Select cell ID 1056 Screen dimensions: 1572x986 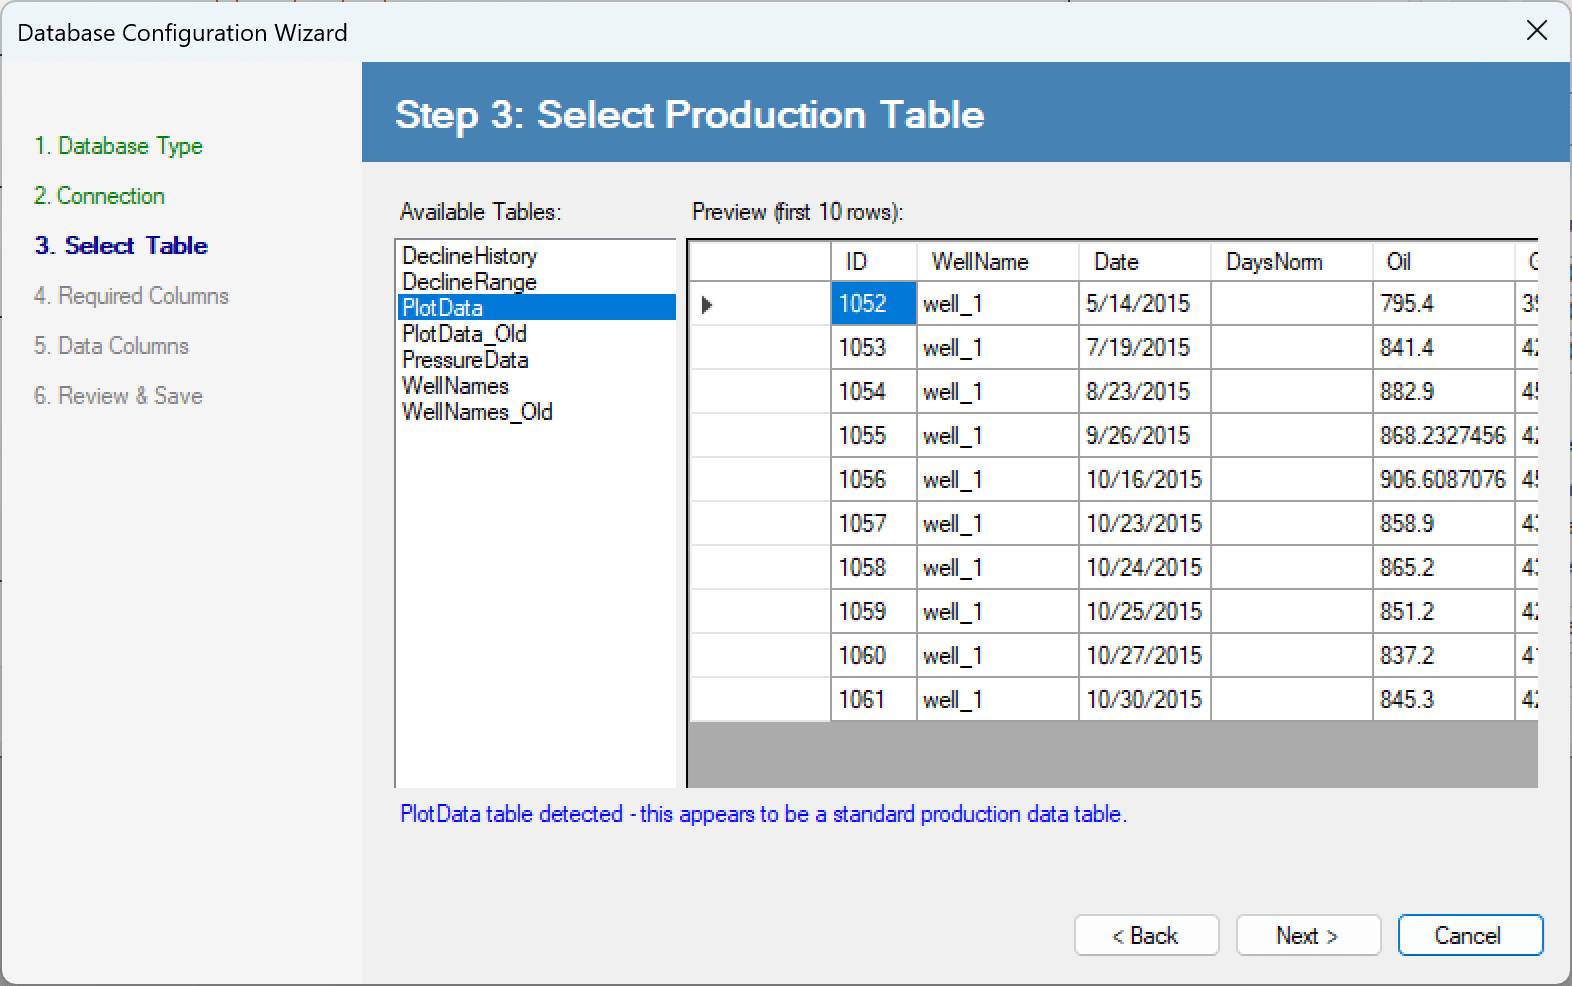(x=874, y=480)
